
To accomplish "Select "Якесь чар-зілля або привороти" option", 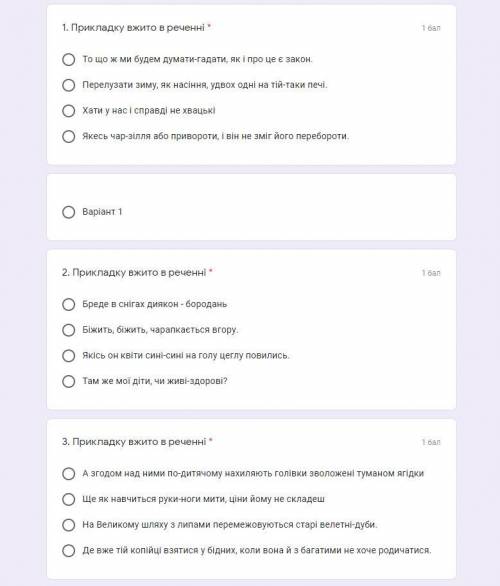I will pyautogui.click(x=69, y=136).
